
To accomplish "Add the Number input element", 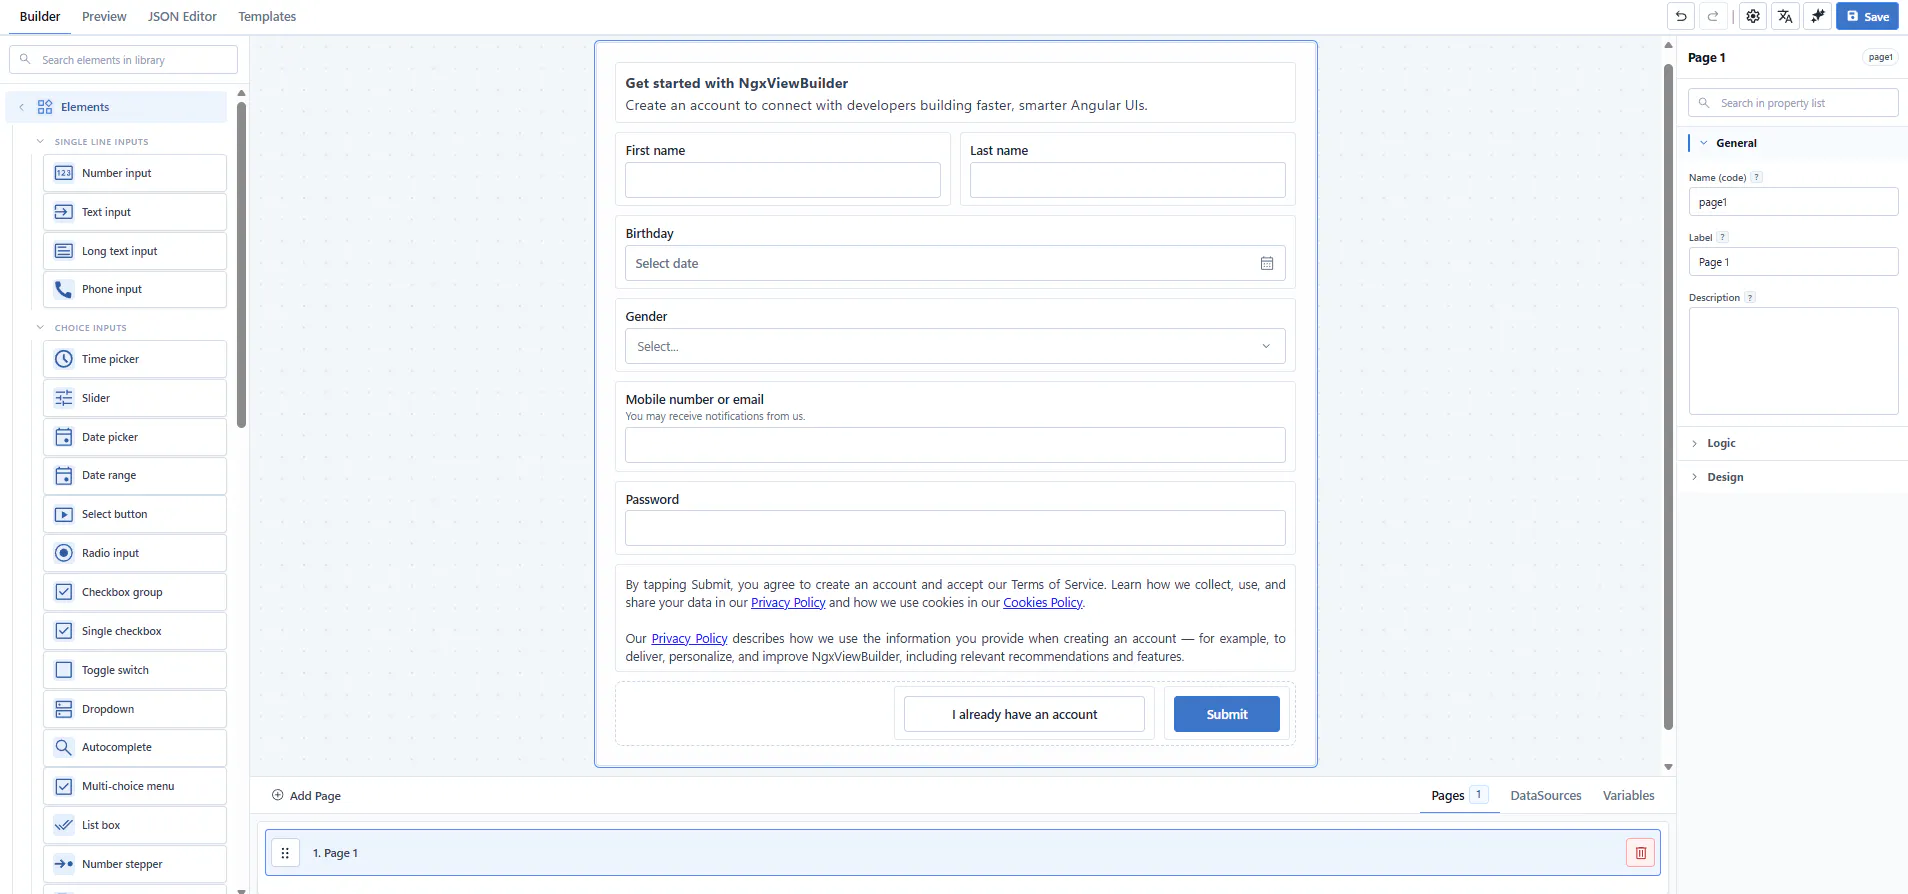I will [x=135, y=173].
